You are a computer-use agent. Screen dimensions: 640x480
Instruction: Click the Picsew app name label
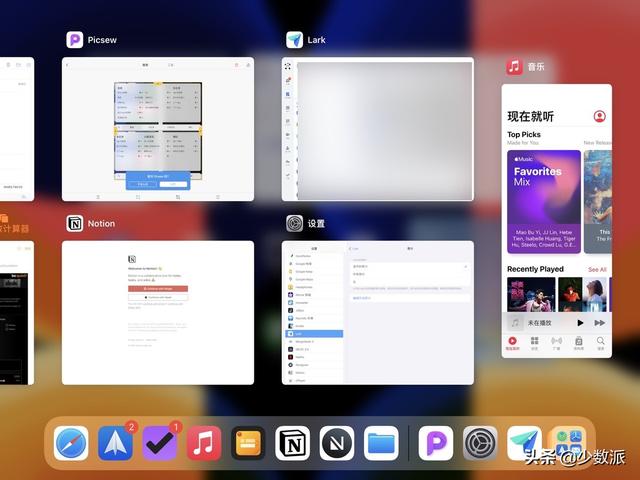[102, 40]
